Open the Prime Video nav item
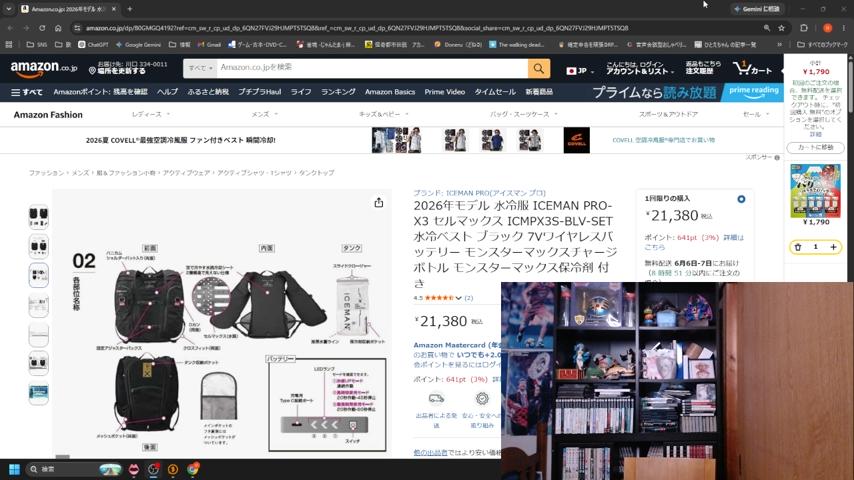This screenshot has width=854, height=480. 444,92
